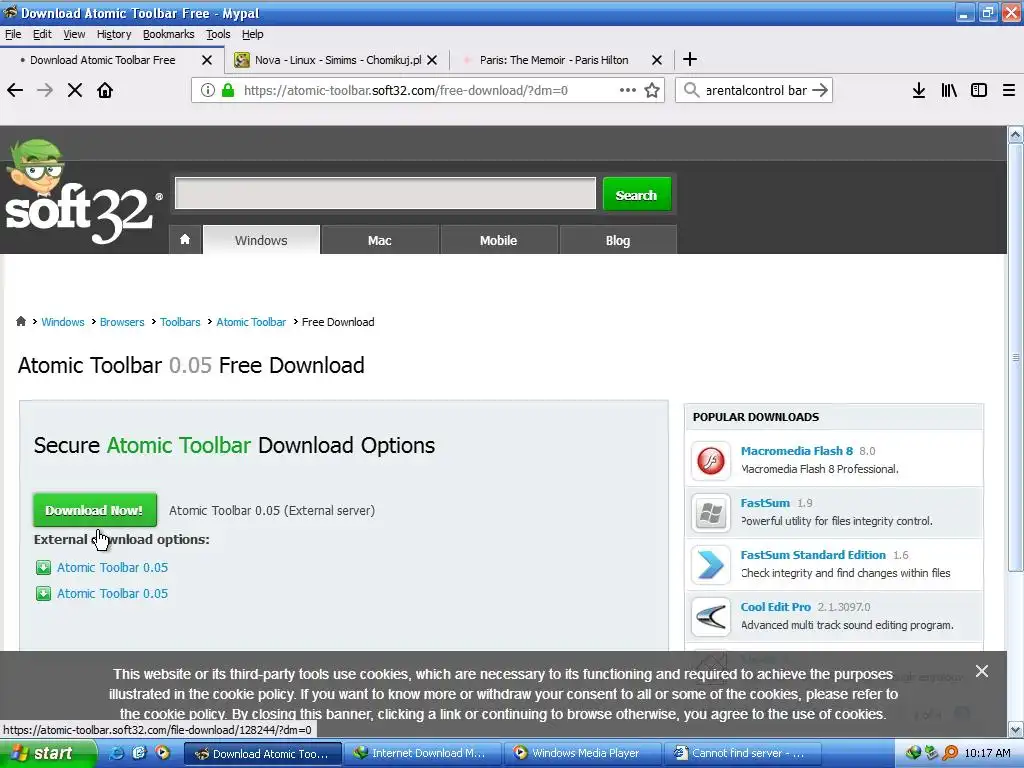The image size is (1024, 768).
Task: Select the Mac site tab
Action: [x=379, y=240]
